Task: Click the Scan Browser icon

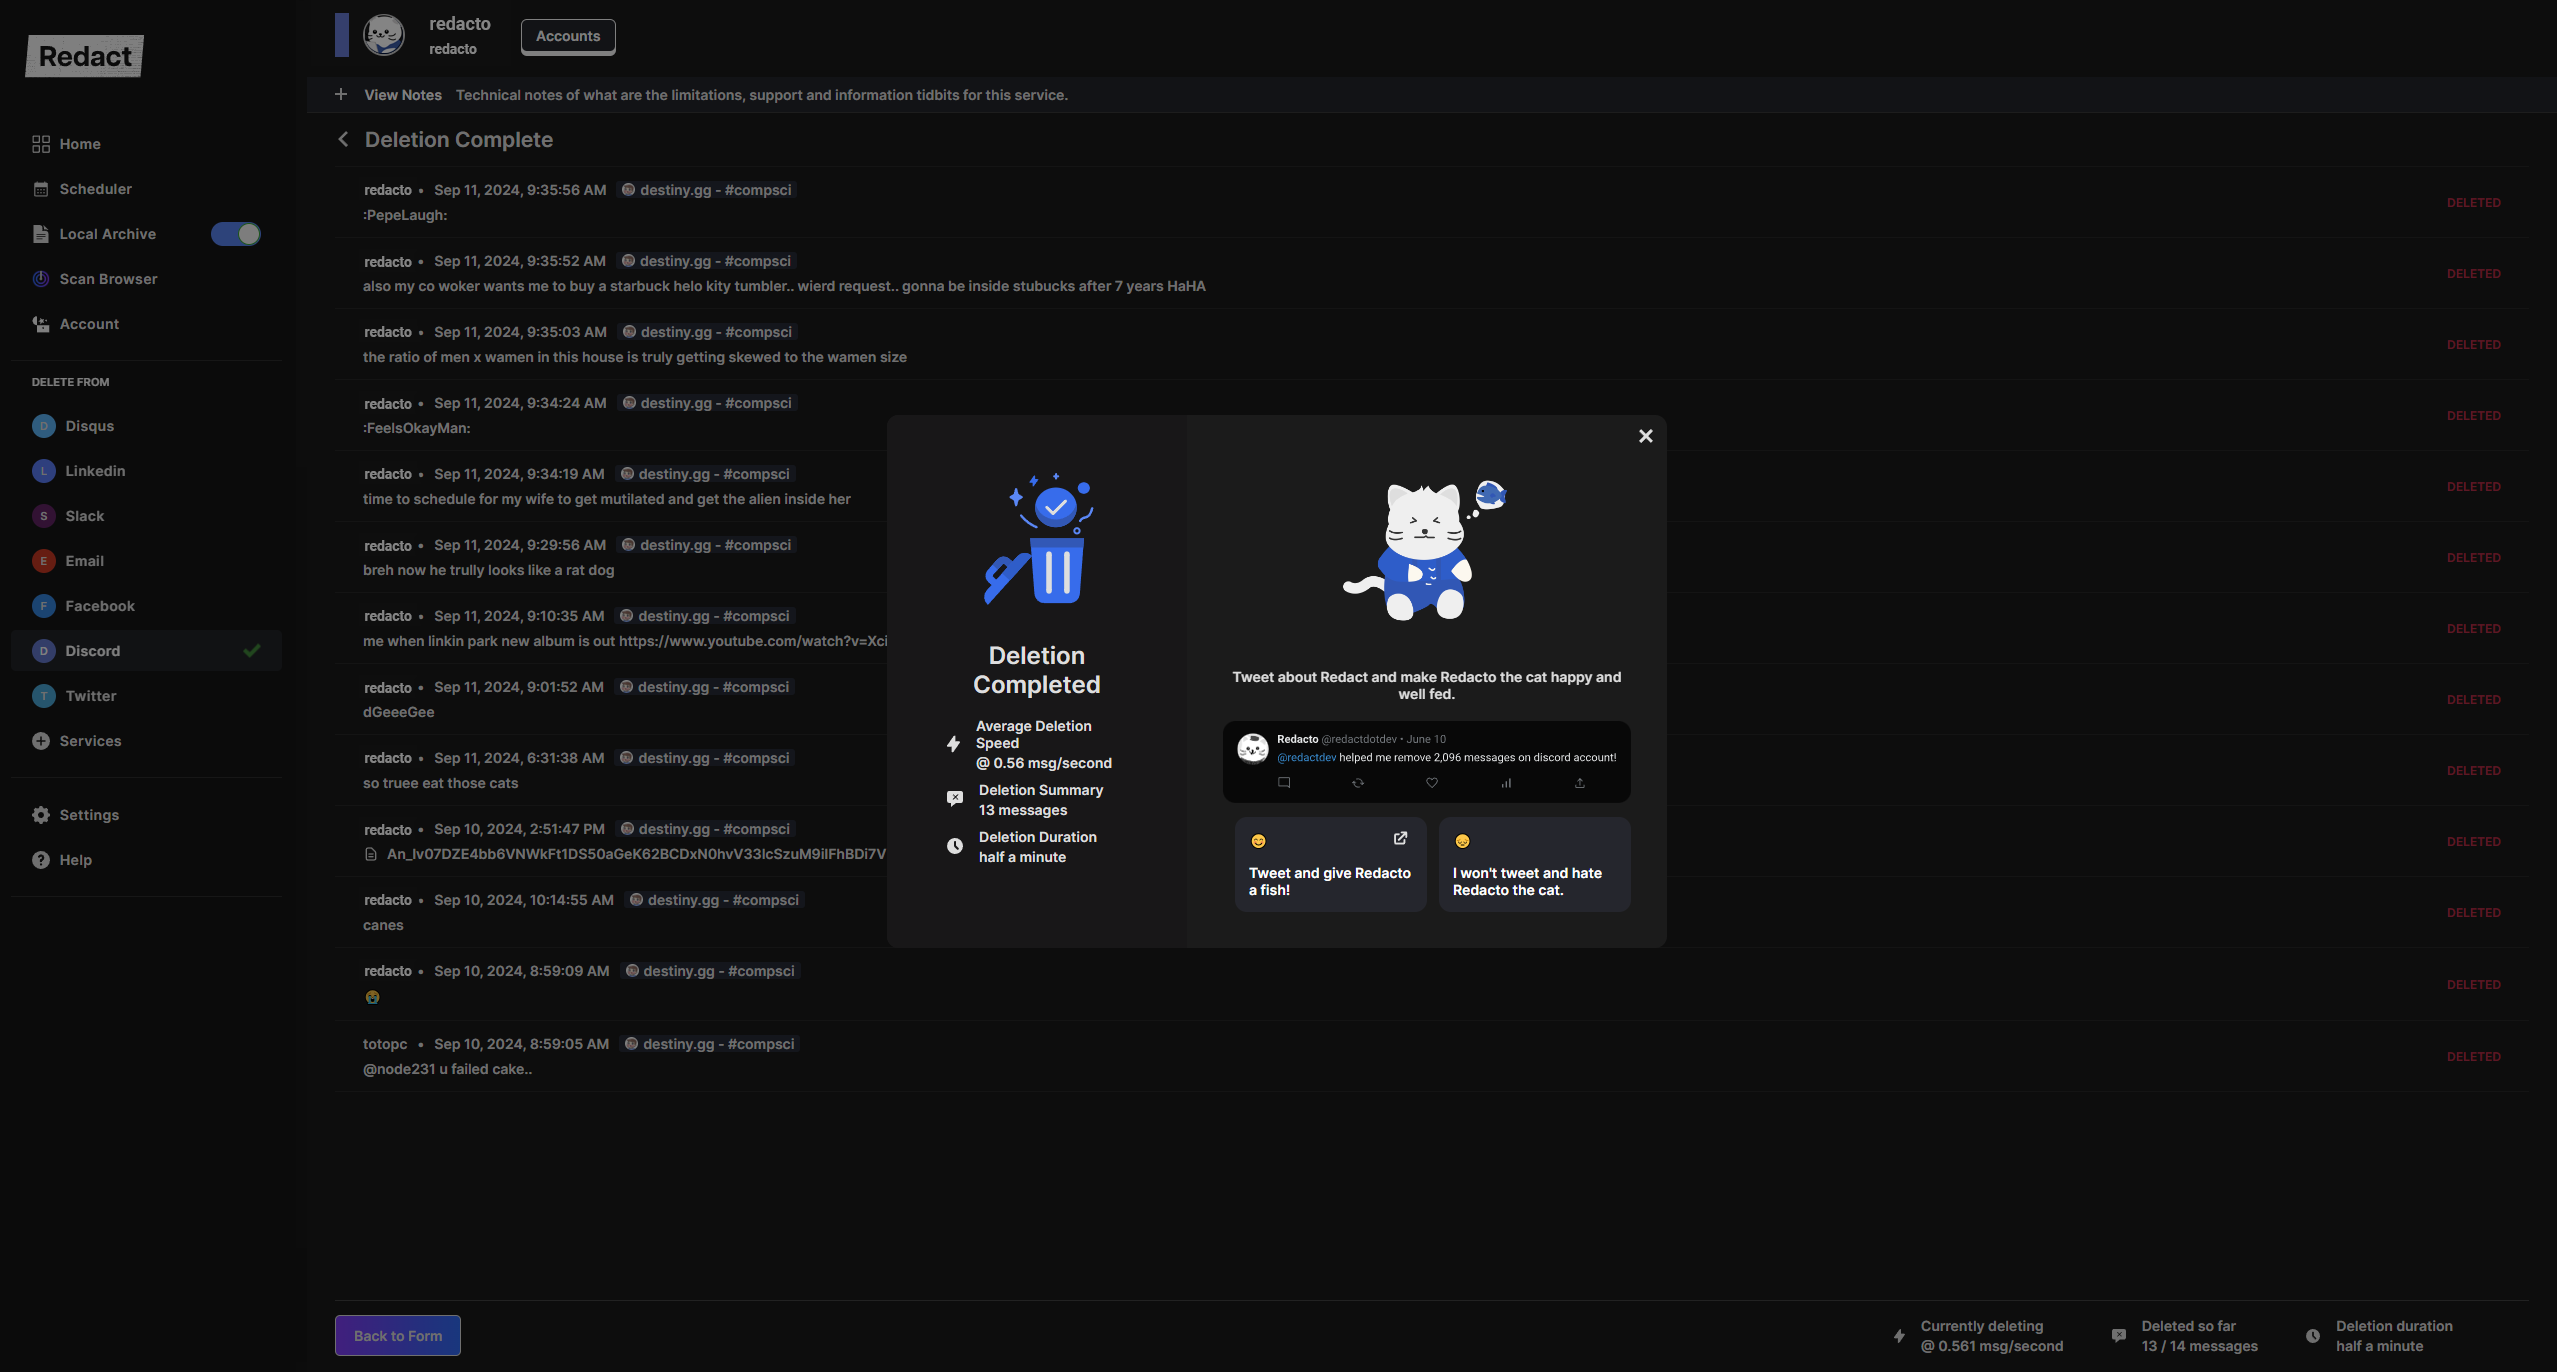Action: point(41,279)
